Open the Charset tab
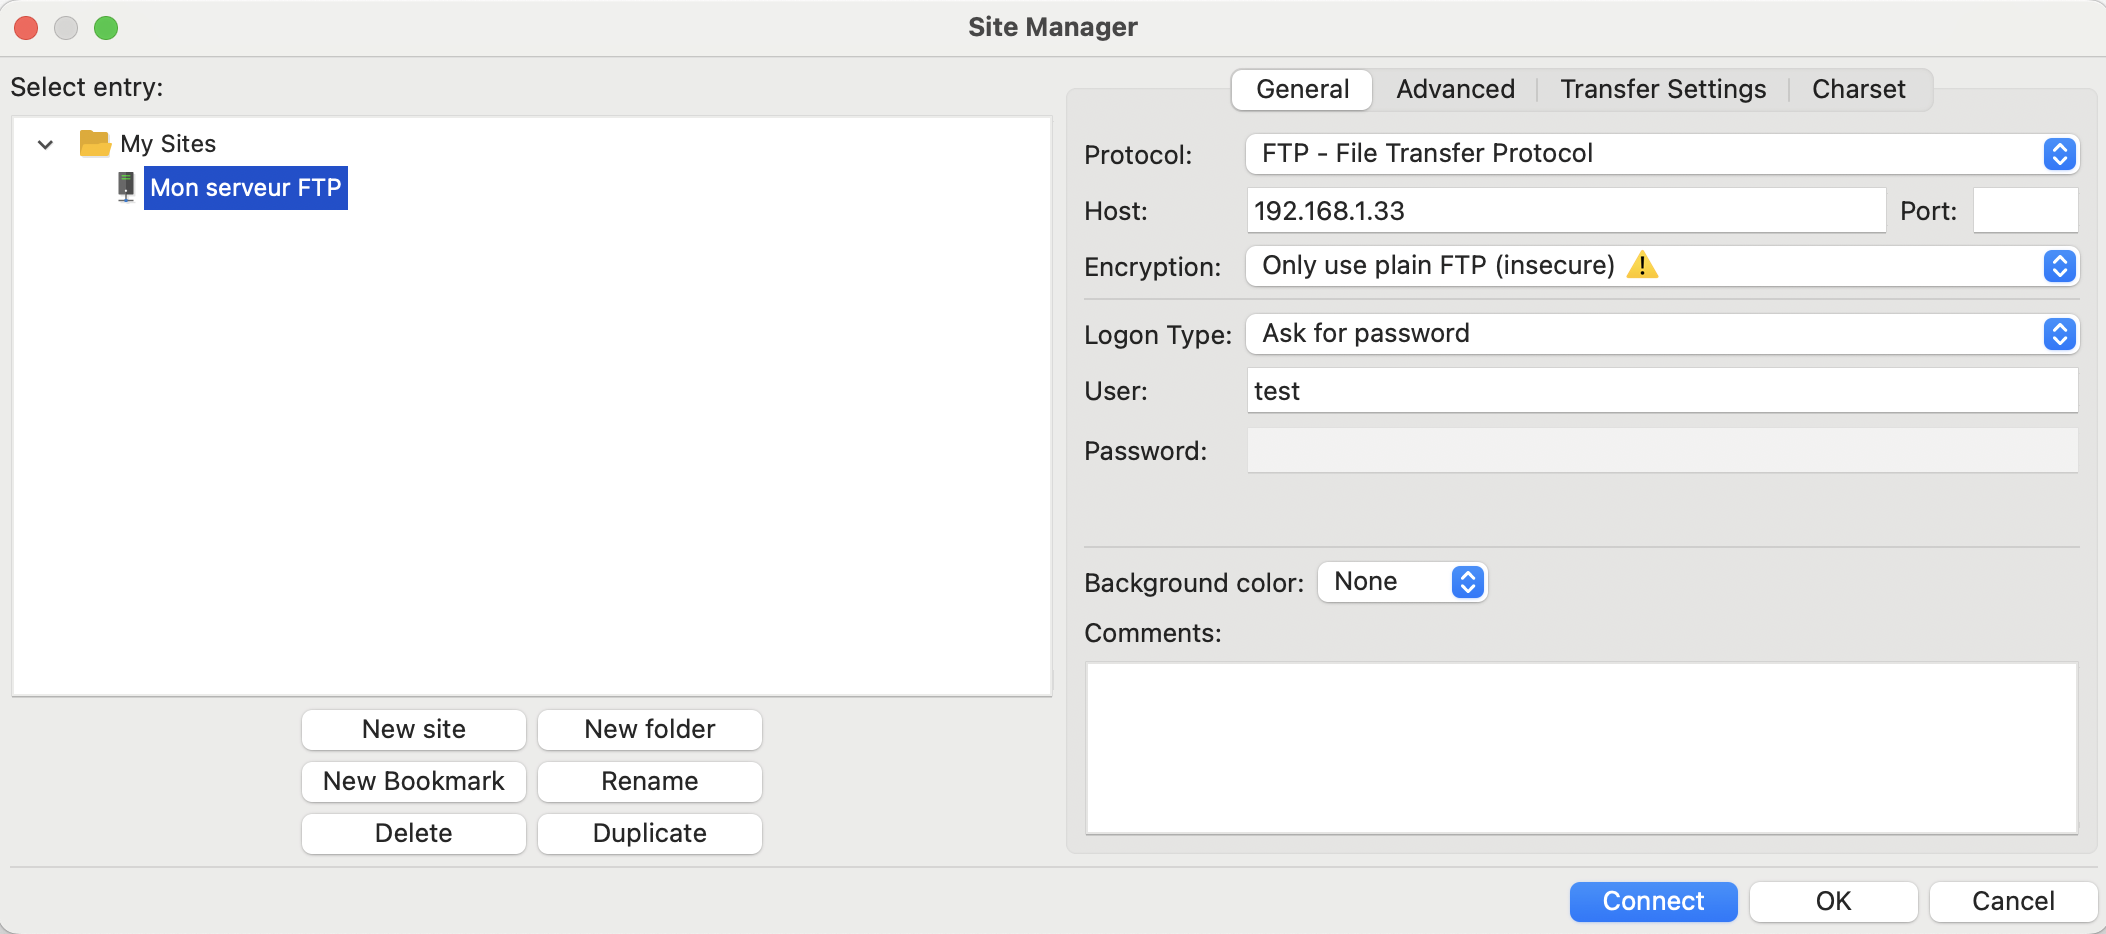This screenshot has width=2106, height=934. click(x=1858, y=89)
